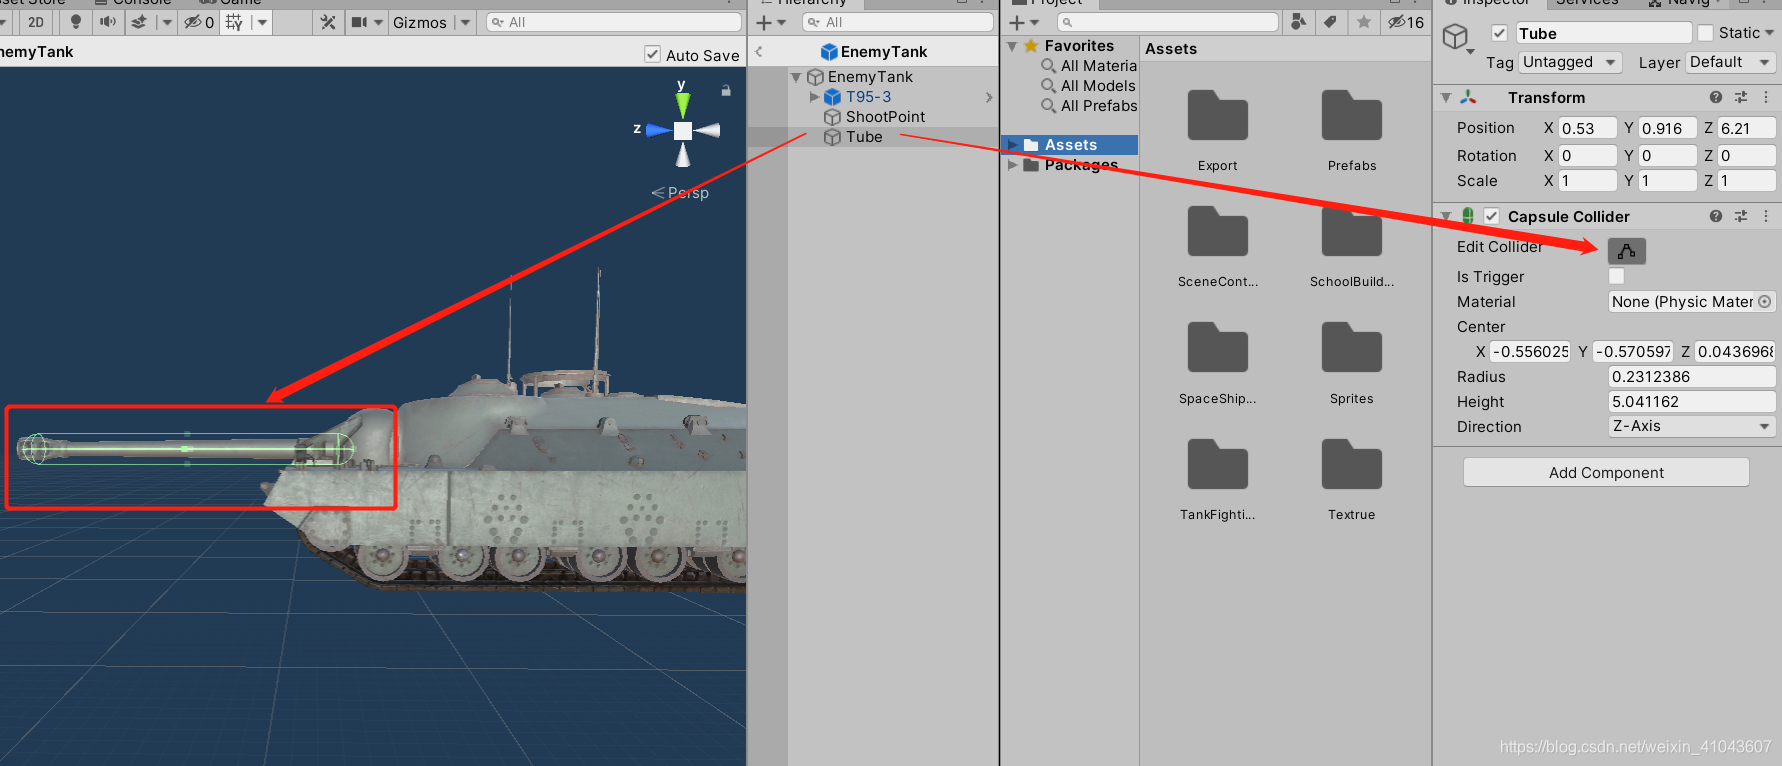Toggle scene lighting lightbulb icon
Viewport: 1782px width, 766px height.
click(x=76, y=22)
